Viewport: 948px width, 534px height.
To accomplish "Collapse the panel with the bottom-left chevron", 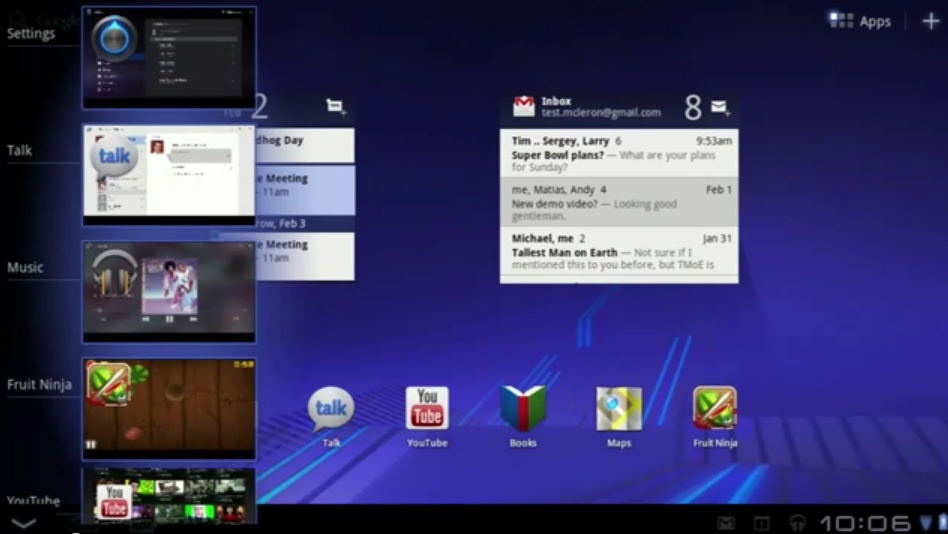I will click(x=23, y=522).
